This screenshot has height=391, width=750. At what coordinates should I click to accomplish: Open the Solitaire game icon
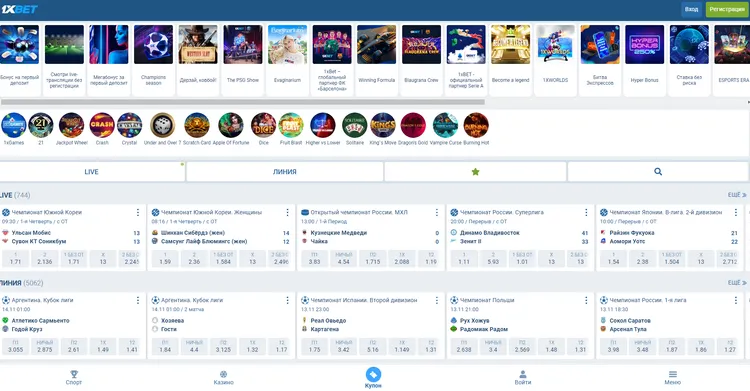click(x=354, y=126)
